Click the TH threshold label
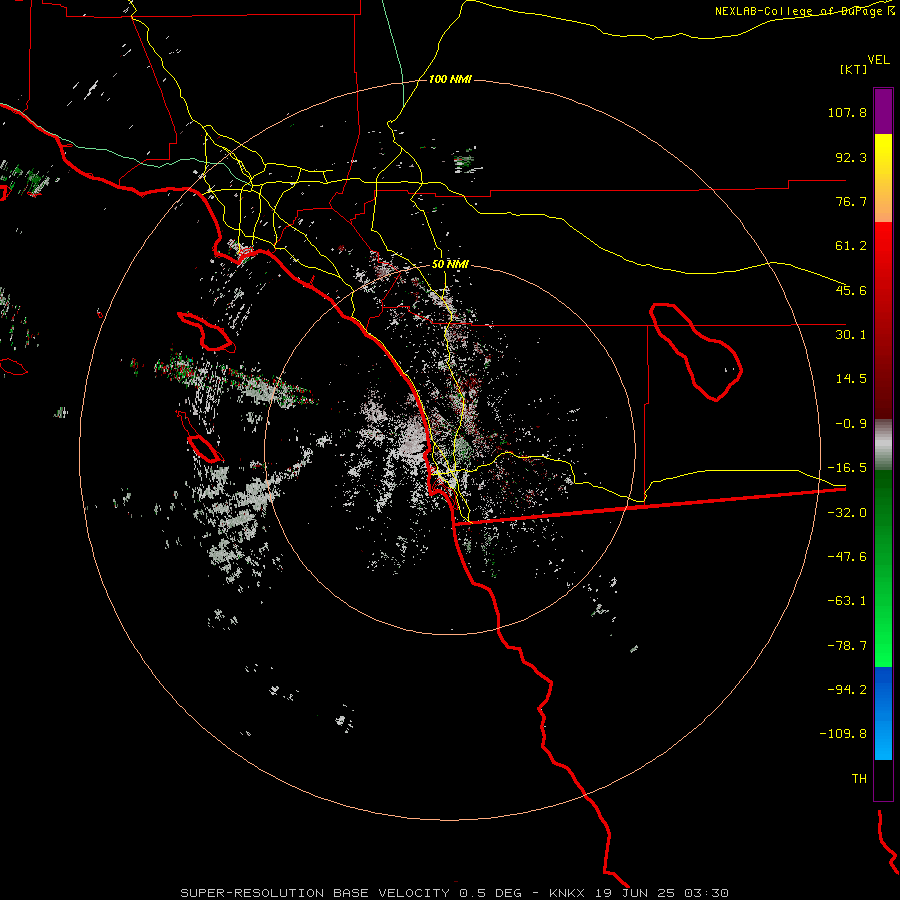Image resolution: width=900 pixels, height=900 pixels. click(x=859, y=778)
